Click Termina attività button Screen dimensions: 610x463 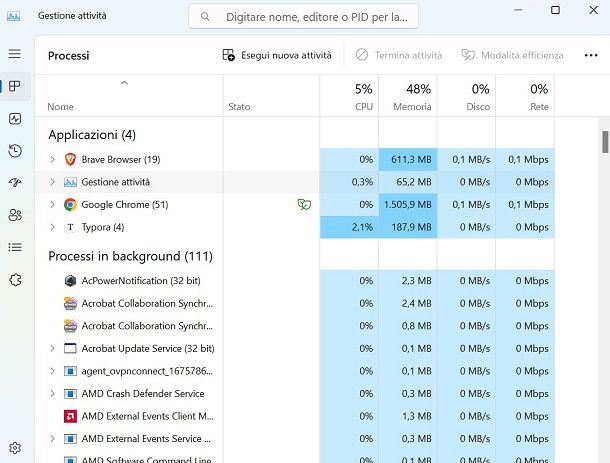tap(399, 55)
